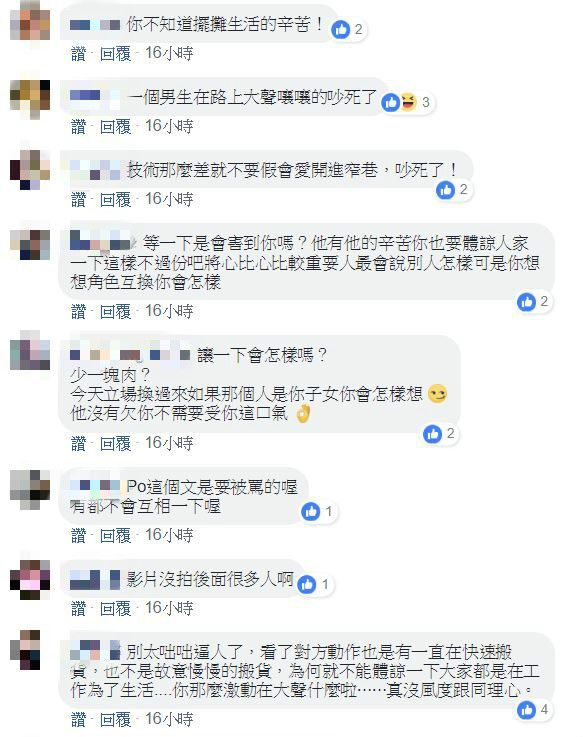Reply to the 別太咄咄逼人了 comment
583x737 pixels.
point(115,719)
